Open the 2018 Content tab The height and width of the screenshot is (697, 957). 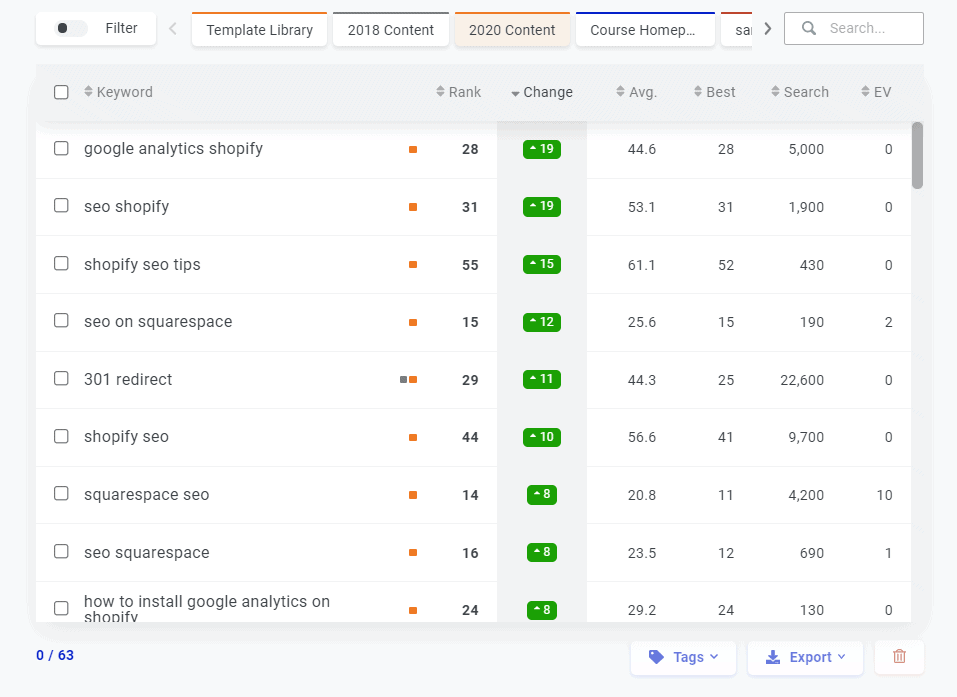tap(391, 30)
